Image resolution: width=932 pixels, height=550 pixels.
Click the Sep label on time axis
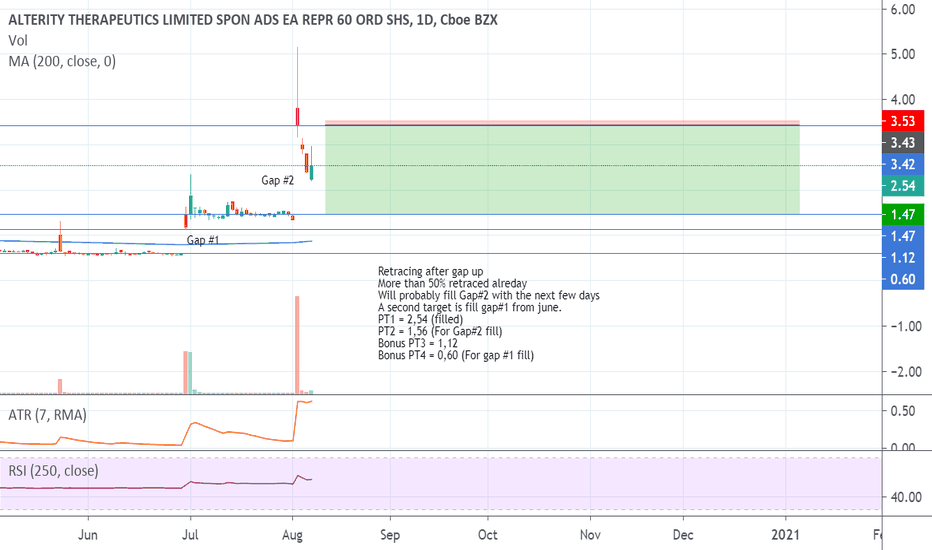pos(390,535)
